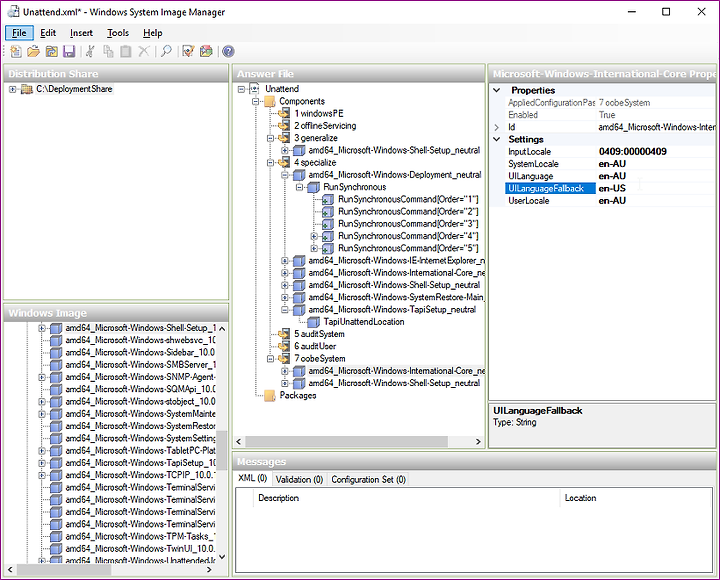Collapse the 3 generalize pass
This screenshot has width=720, height=580.
pos(270,138)
